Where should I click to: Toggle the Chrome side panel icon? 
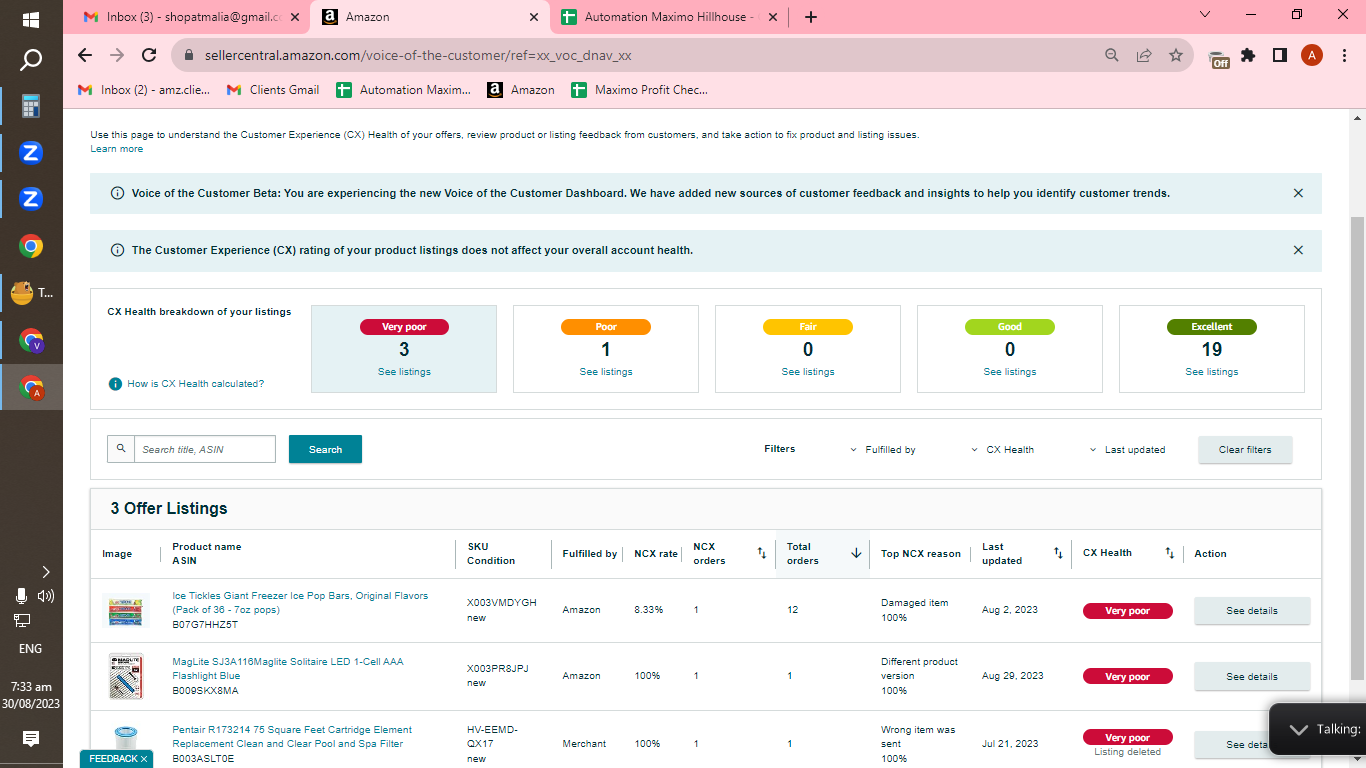1279,56
